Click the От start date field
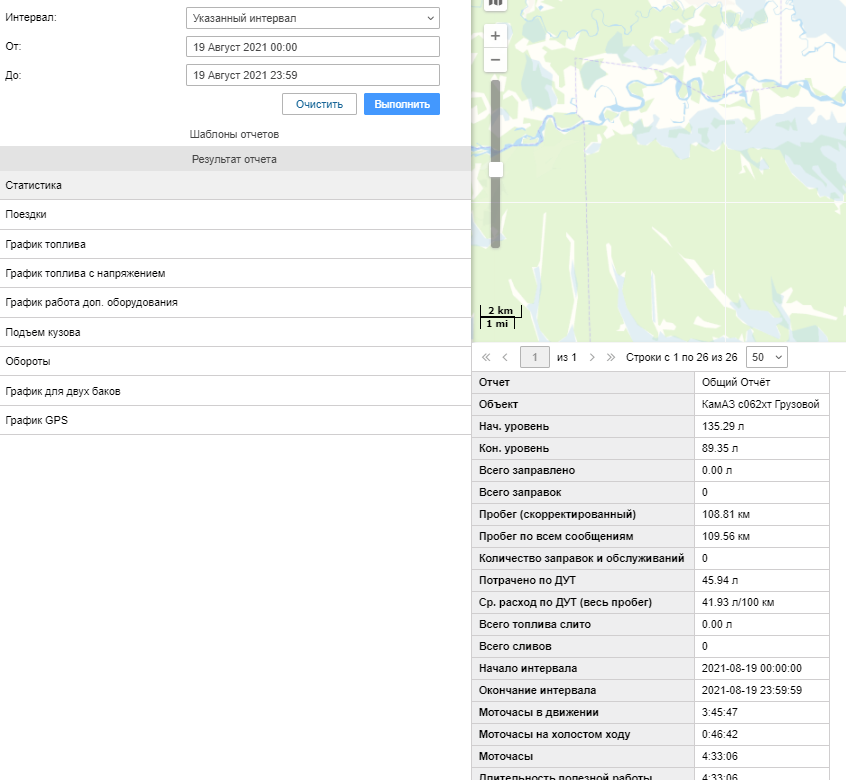 tap(313, 47)
